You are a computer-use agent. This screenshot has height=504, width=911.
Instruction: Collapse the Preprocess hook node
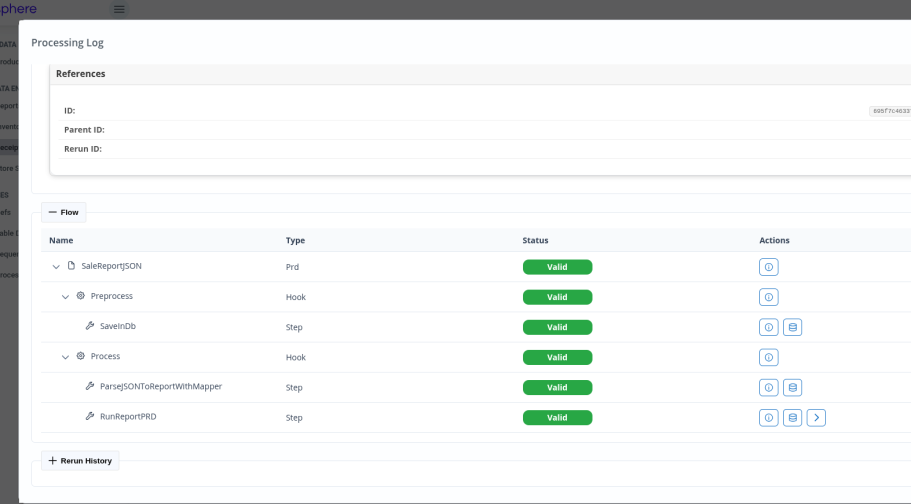[66, 297]
